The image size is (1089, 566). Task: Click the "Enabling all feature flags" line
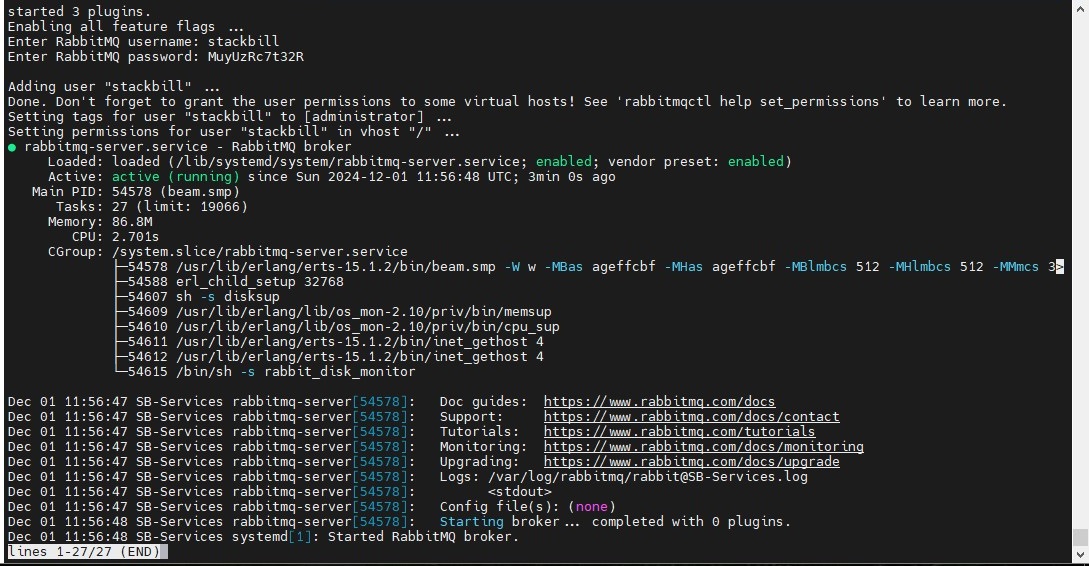coord(126,26)
